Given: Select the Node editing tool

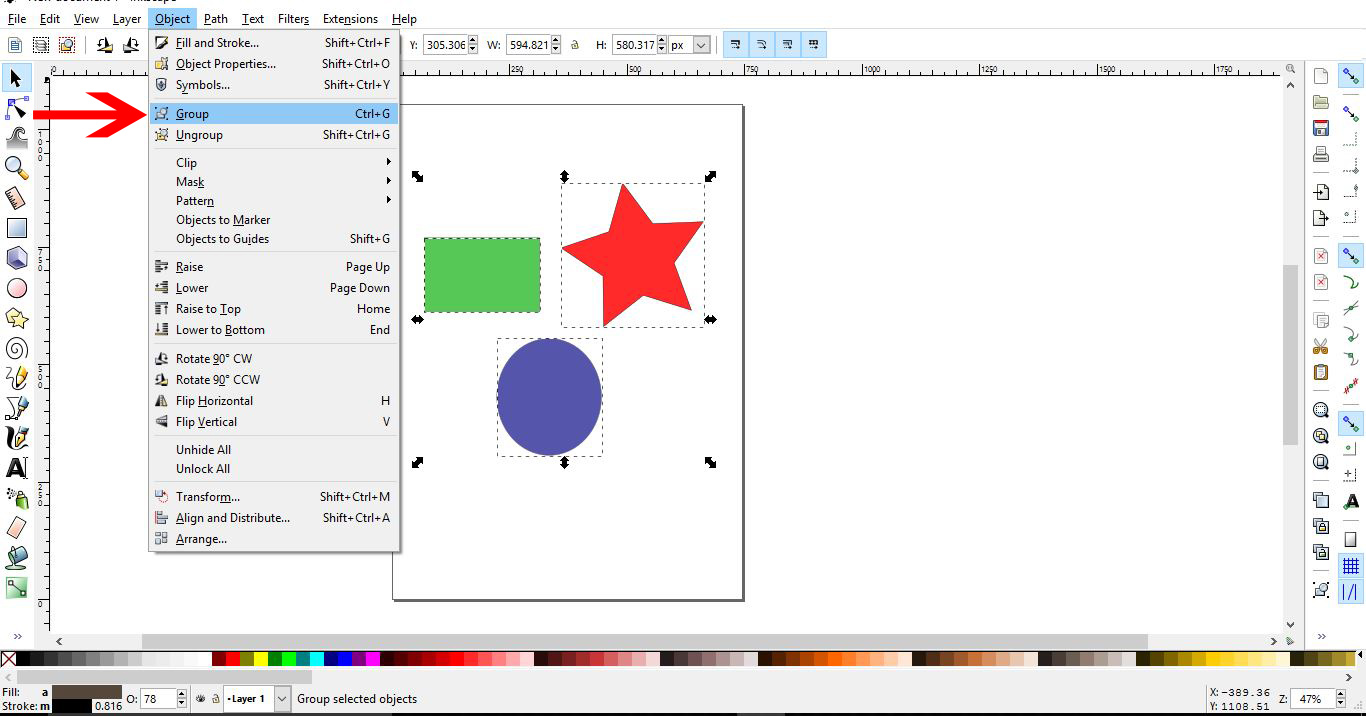Looking at the screenshot, I should click(16, 108).
